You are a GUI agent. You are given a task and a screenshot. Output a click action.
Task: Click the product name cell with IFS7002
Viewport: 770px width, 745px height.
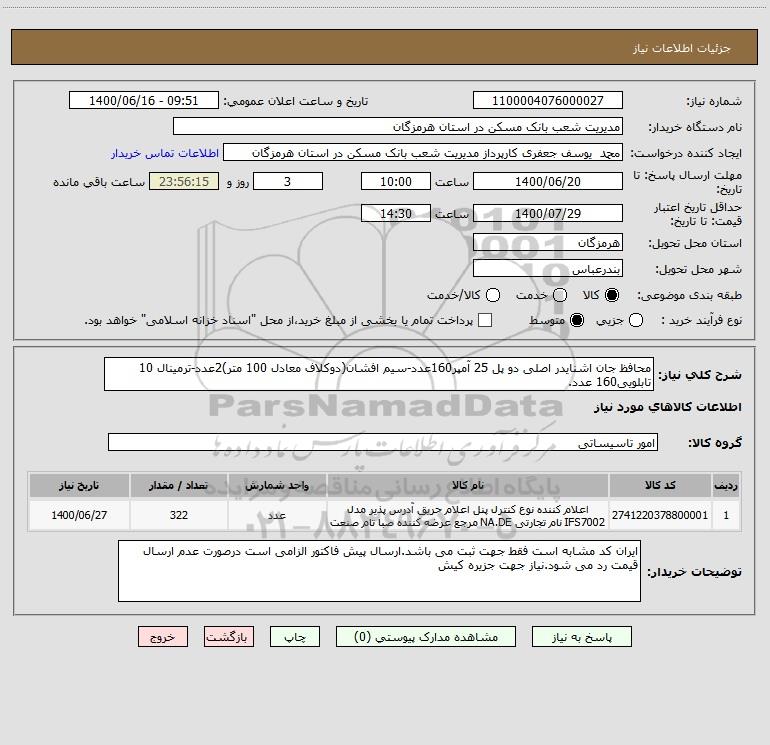click(468, 515)
